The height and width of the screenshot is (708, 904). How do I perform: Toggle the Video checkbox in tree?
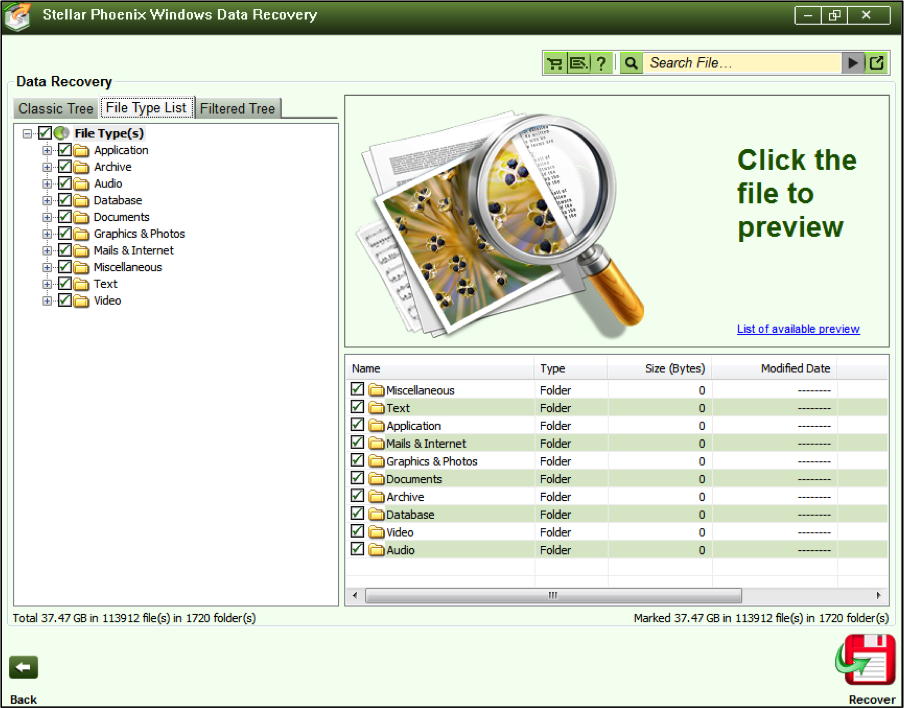click(65, 300)
